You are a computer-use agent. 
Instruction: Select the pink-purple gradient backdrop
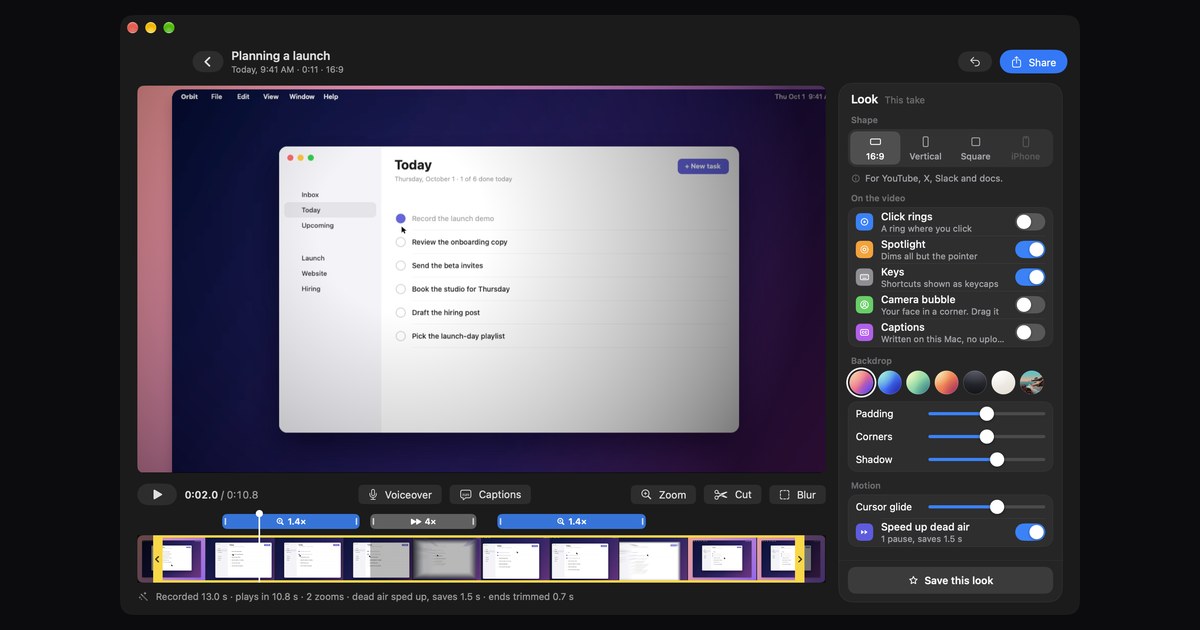coord(861,382)
